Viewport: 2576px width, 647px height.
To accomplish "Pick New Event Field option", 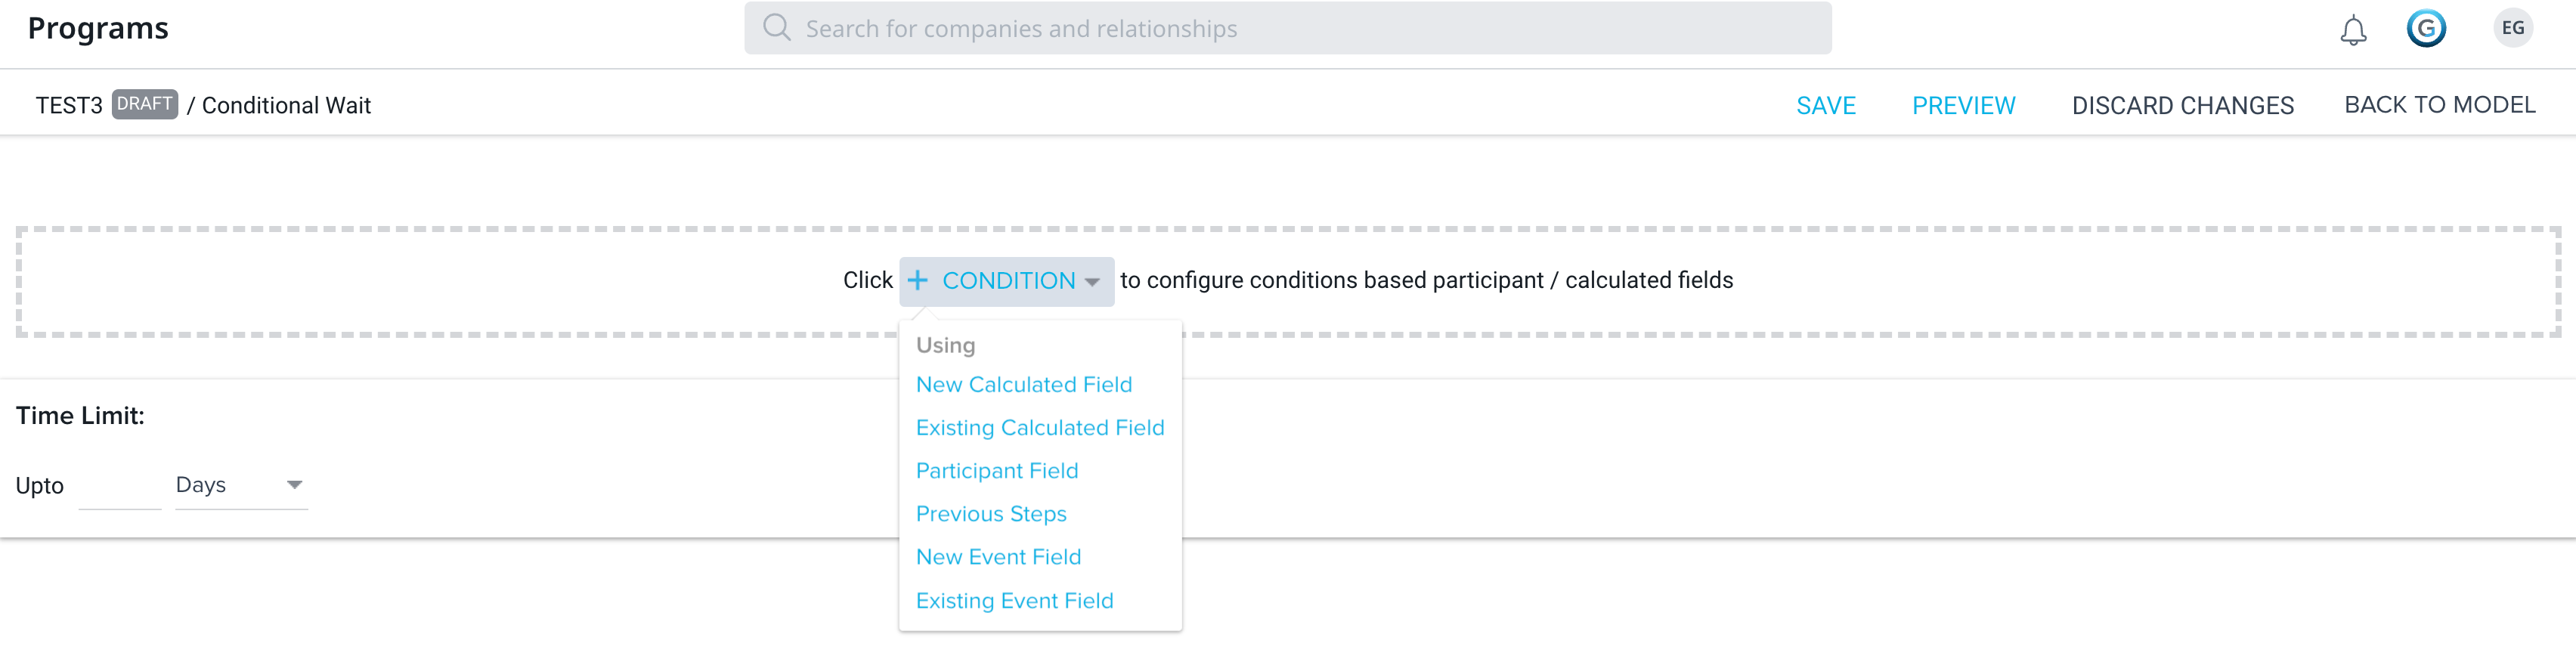I will [998, 556].
